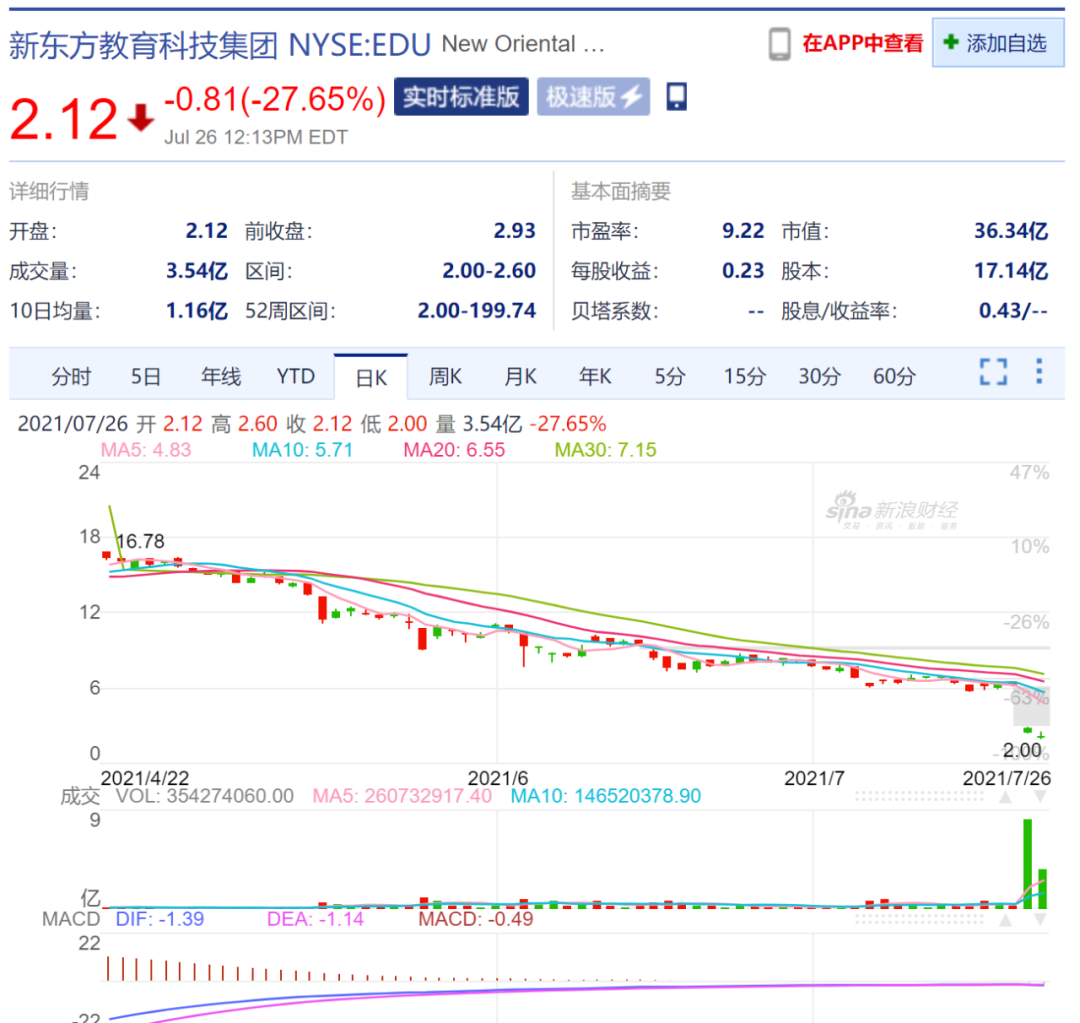
Task: Select the 日K candlestick tab
Action: (x=371, y=378)
